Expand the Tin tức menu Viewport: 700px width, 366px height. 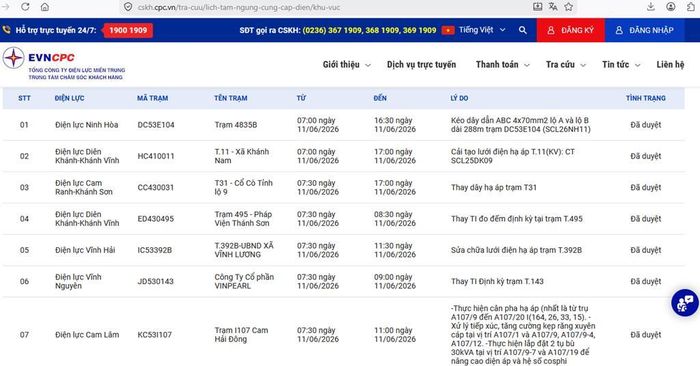[621, 65]
